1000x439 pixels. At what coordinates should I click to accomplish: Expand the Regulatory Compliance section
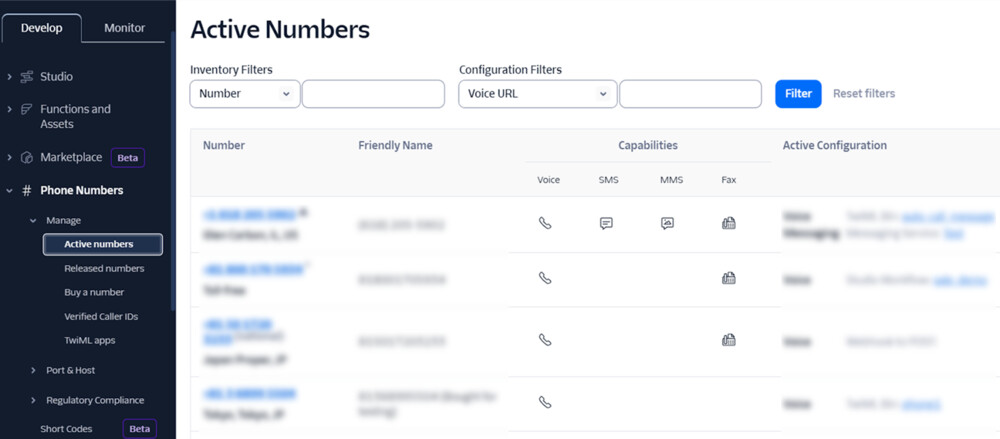click(34, 400)
